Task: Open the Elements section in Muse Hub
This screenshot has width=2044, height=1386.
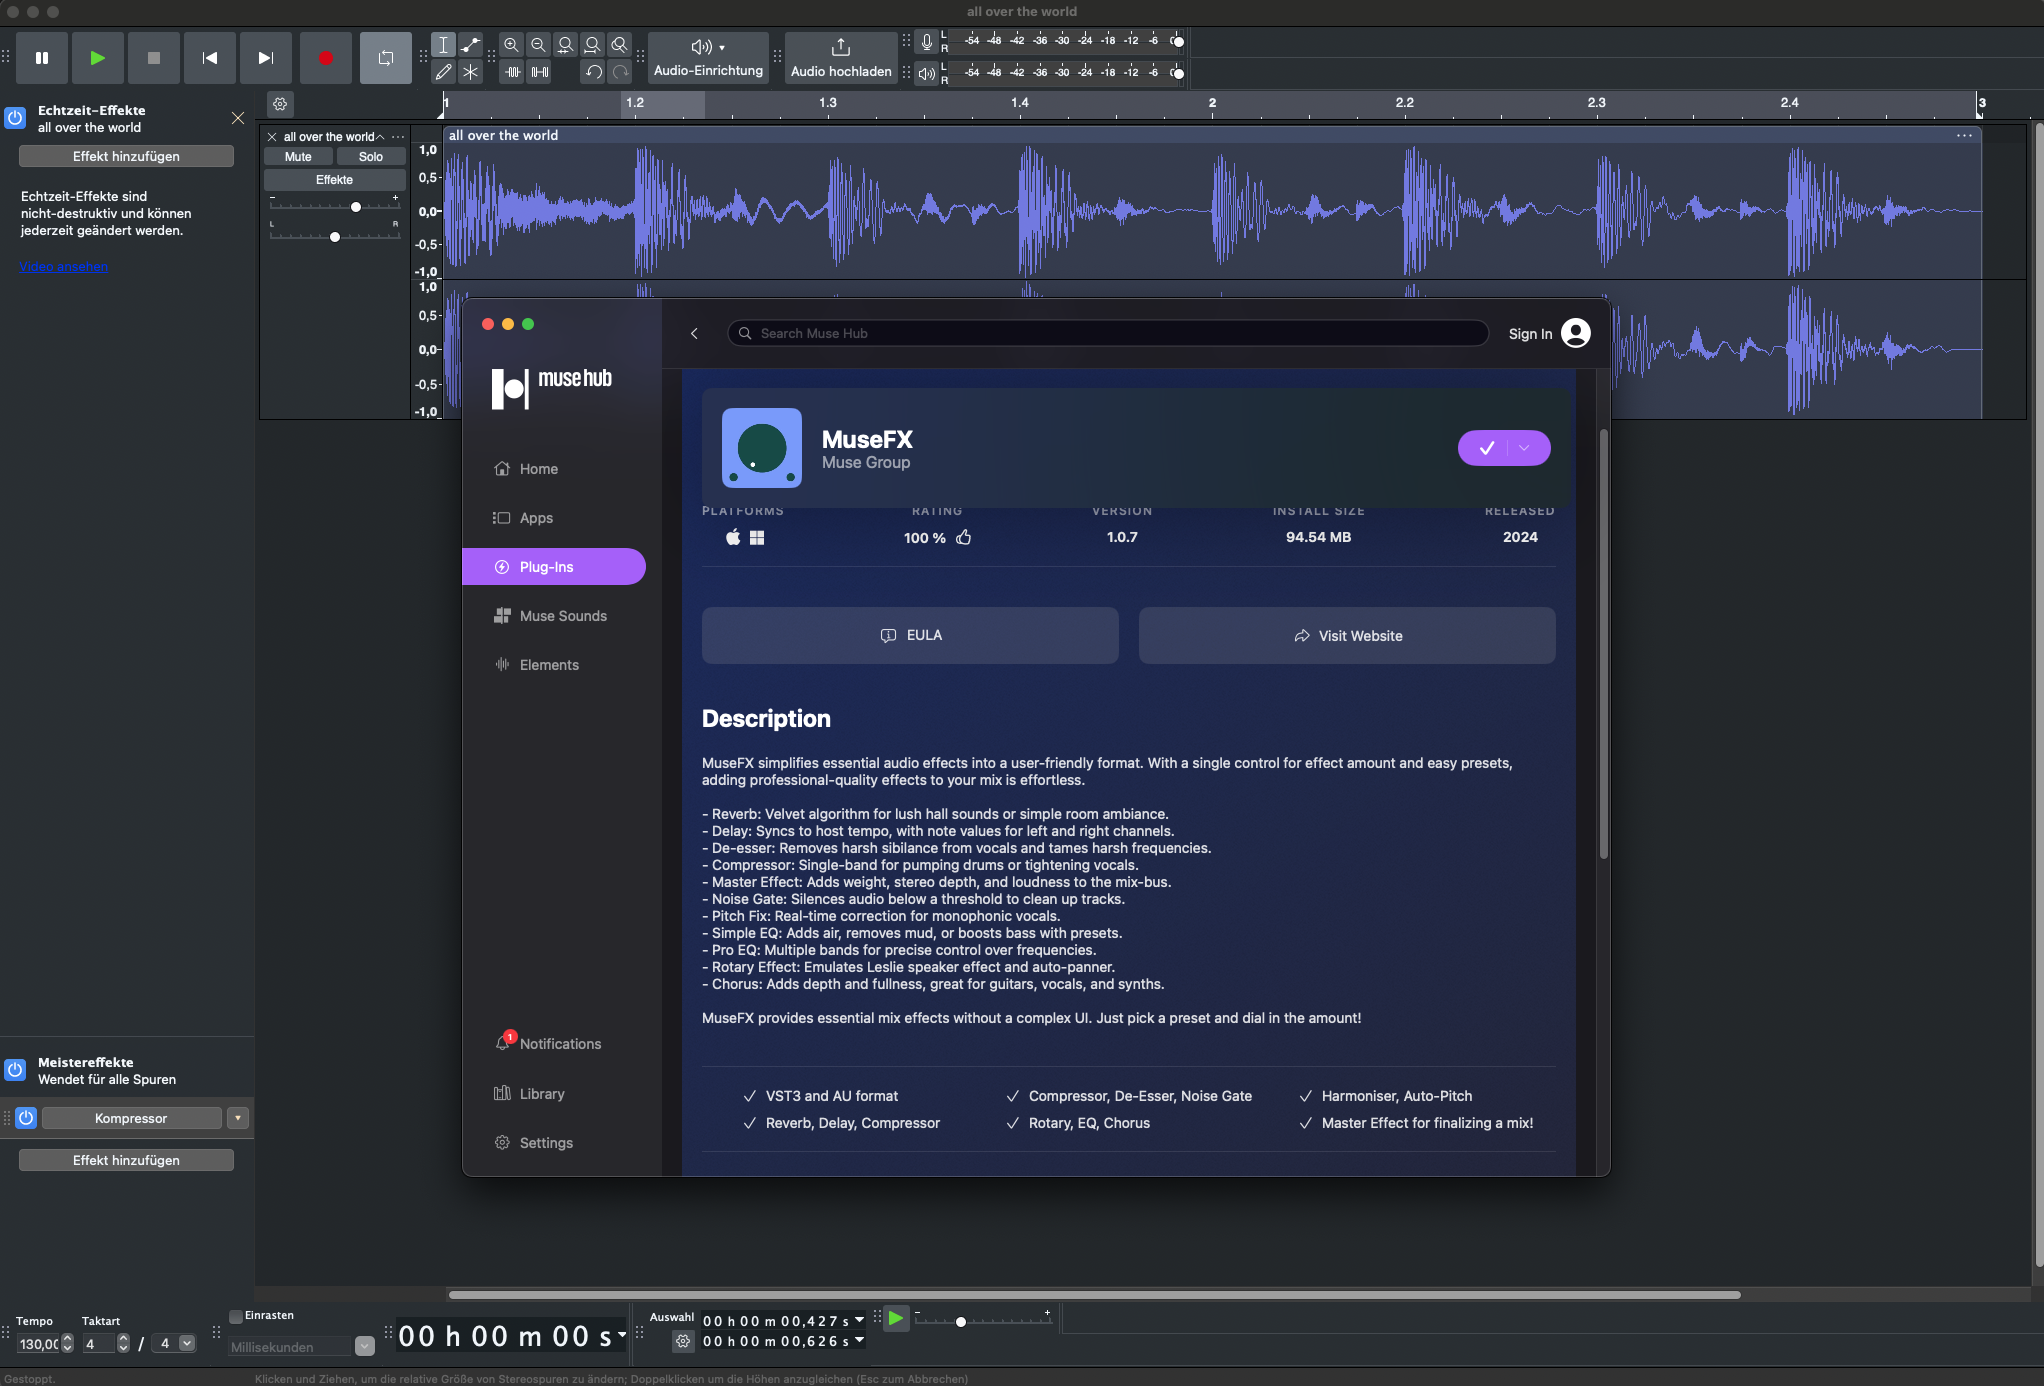Action: click(549, 664)
